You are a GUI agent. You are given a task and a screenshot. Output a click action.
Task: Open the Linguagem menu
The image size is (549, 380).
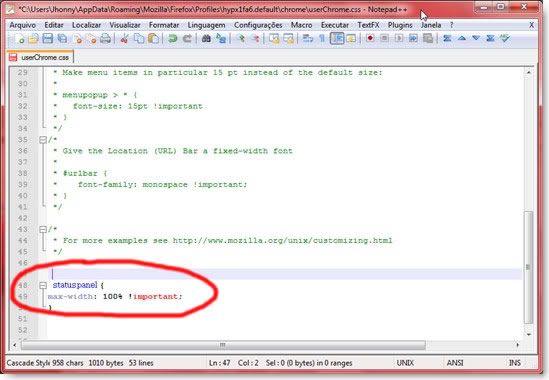[x=207, y=25]
